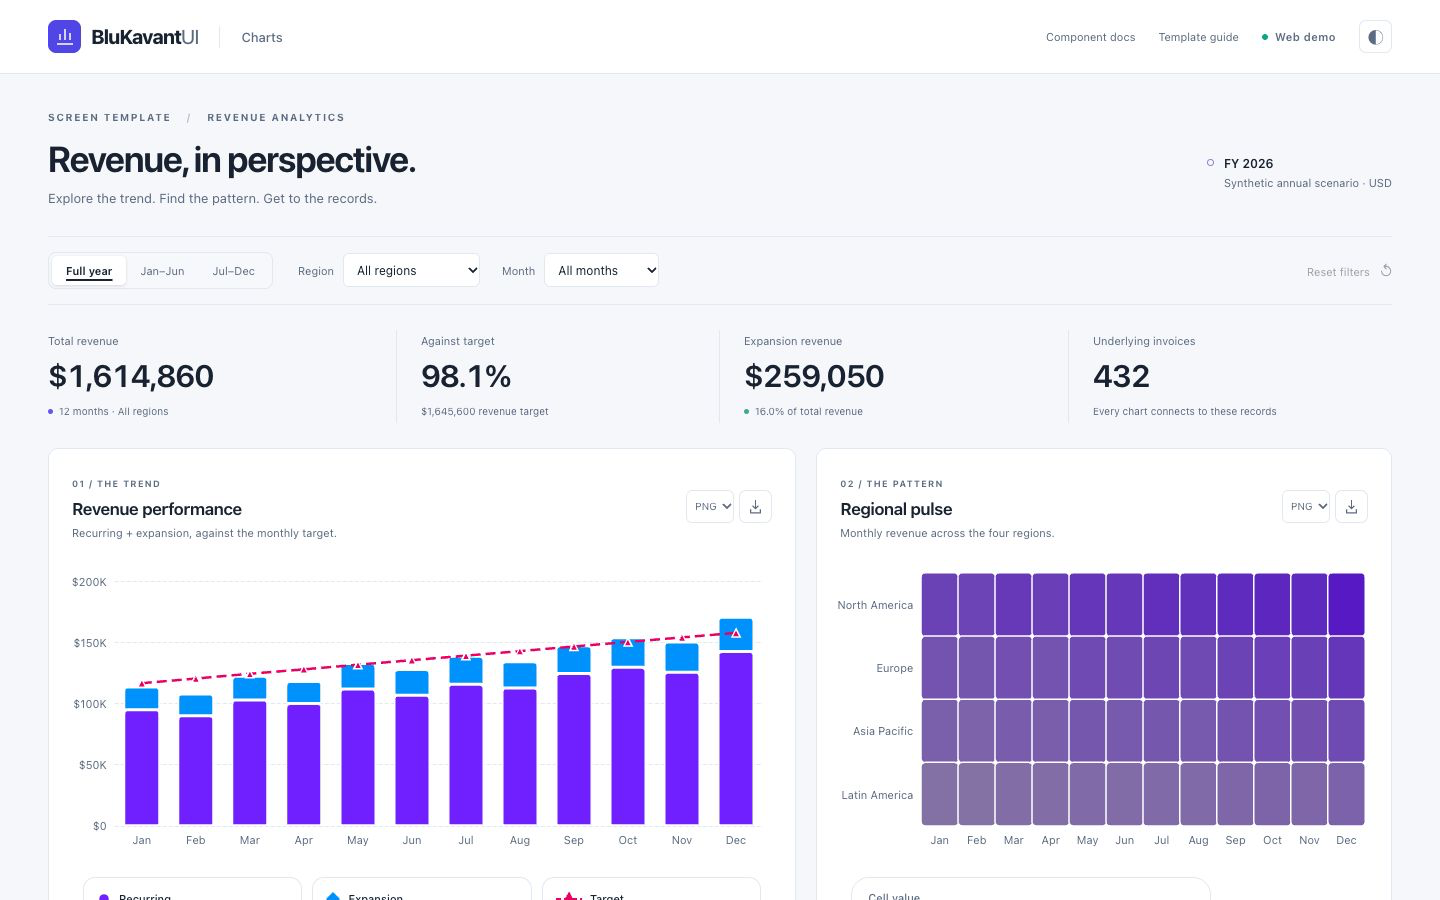Toggle the Target legend item
This screenshot has width=1440, height=900.
[x=651, y=889]
